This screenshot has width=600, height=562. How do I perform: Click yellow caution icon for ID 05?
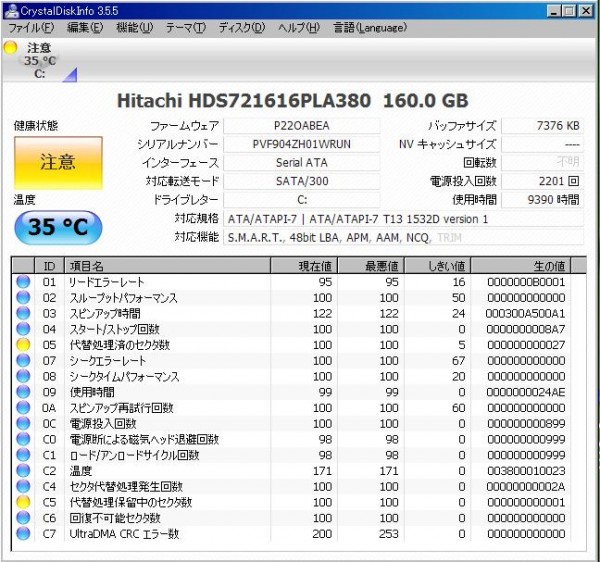[23, 344]
